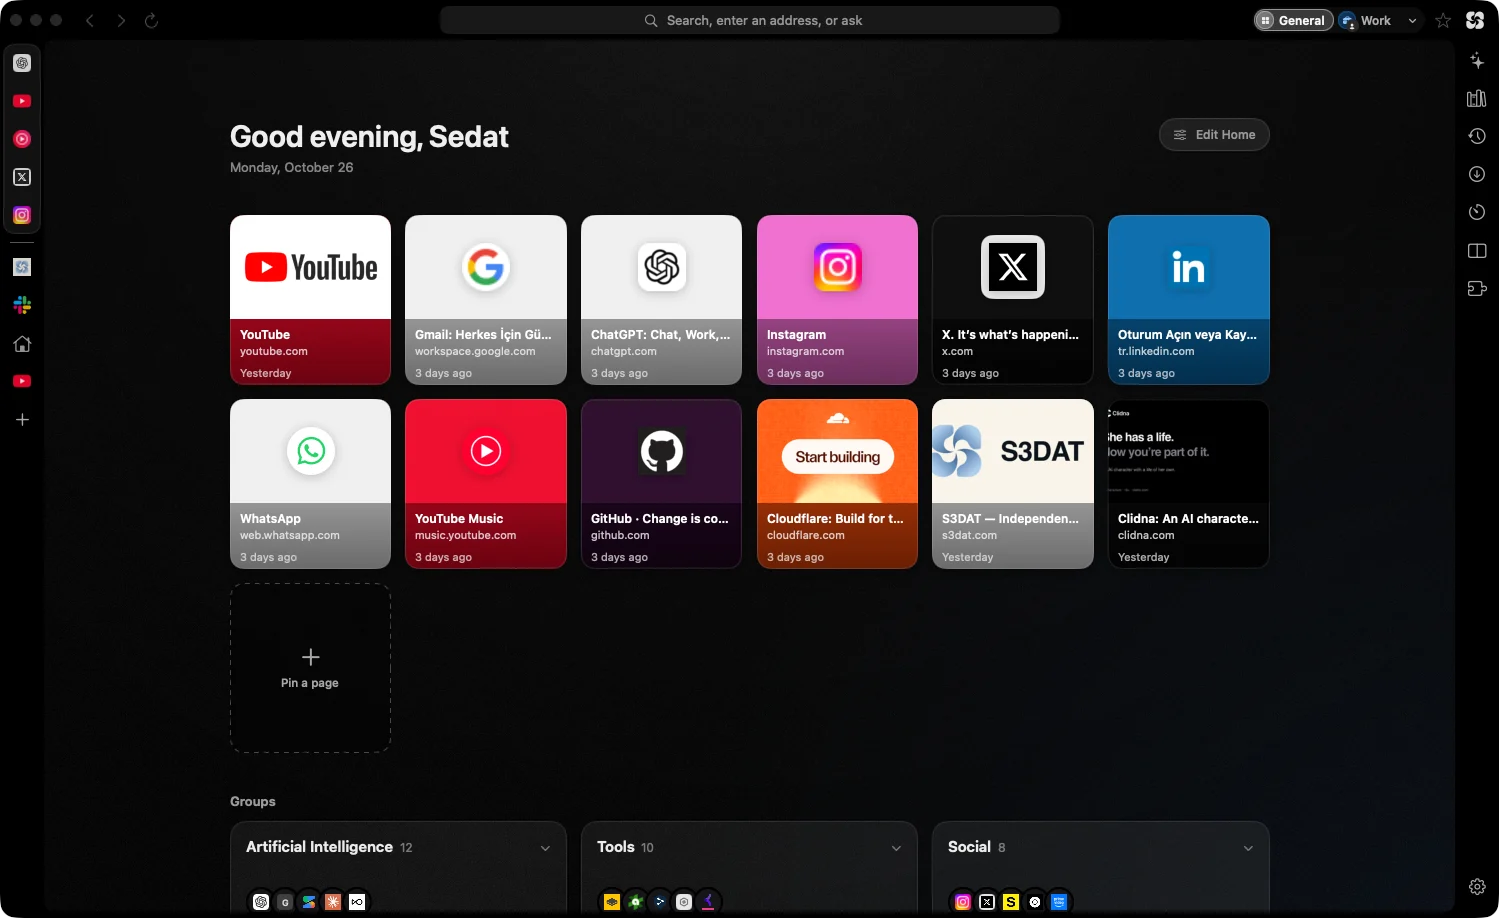The image size is (1499, 918).
Task: Open the ChatGPT pinned card
Action: coord(661,300)
